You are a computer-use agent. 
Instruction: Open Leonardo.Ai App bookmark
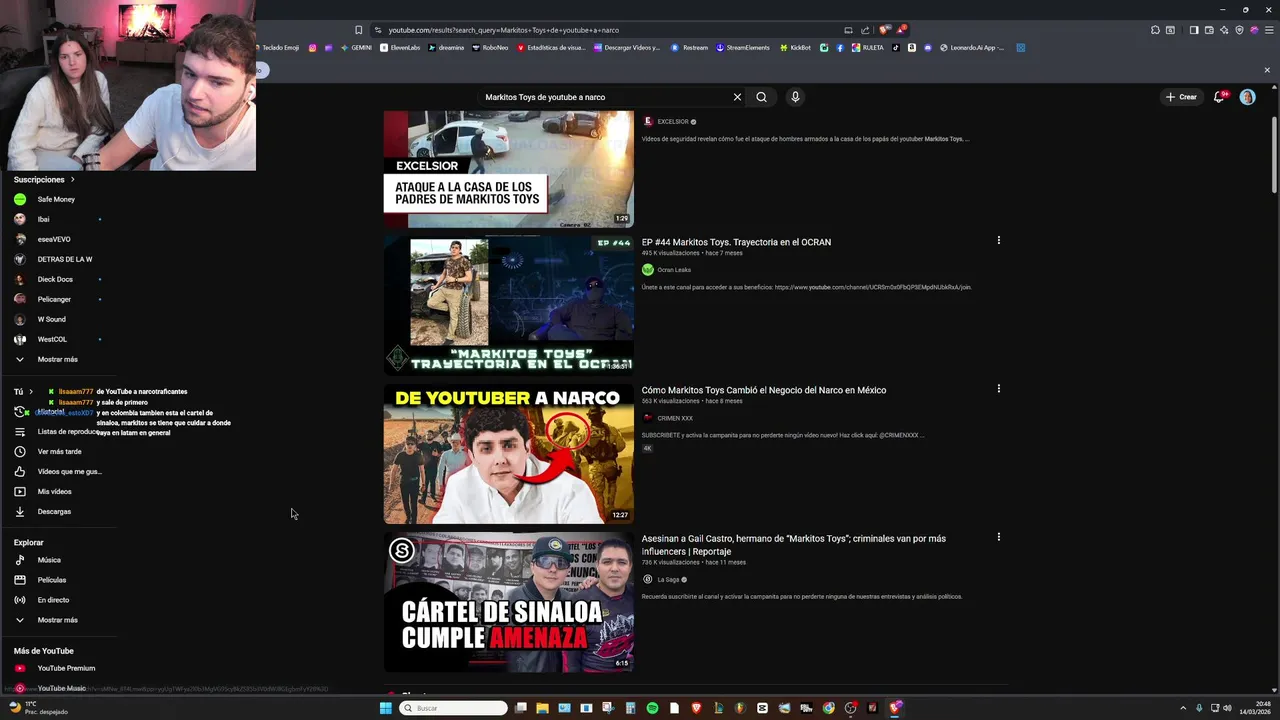pyautogui.click(x=971, y=48)
